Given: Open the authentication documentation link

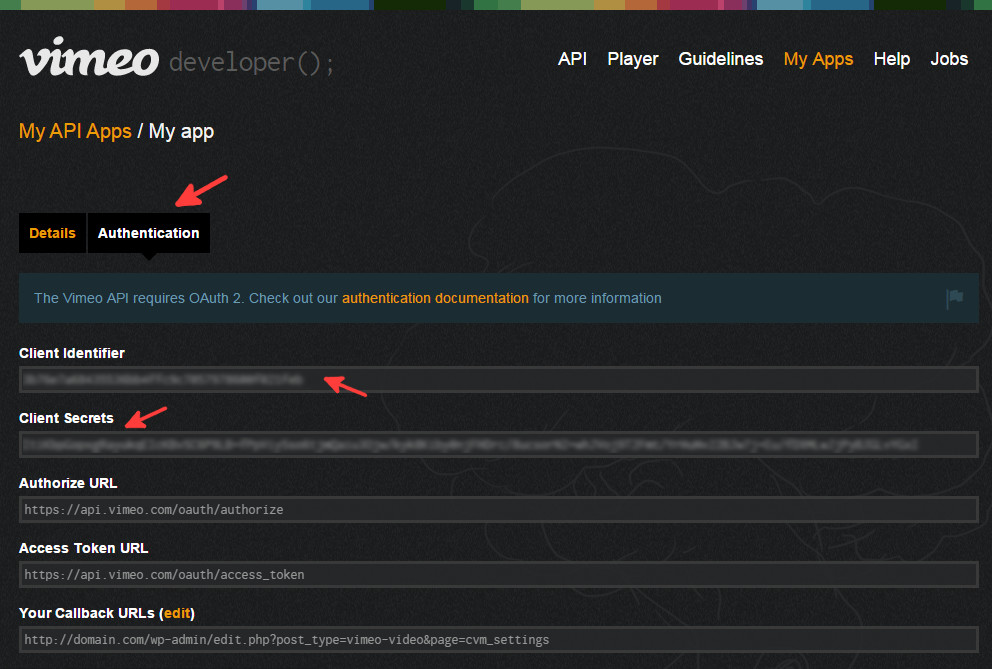Looking at the screenshot, I should coord(435,298).
